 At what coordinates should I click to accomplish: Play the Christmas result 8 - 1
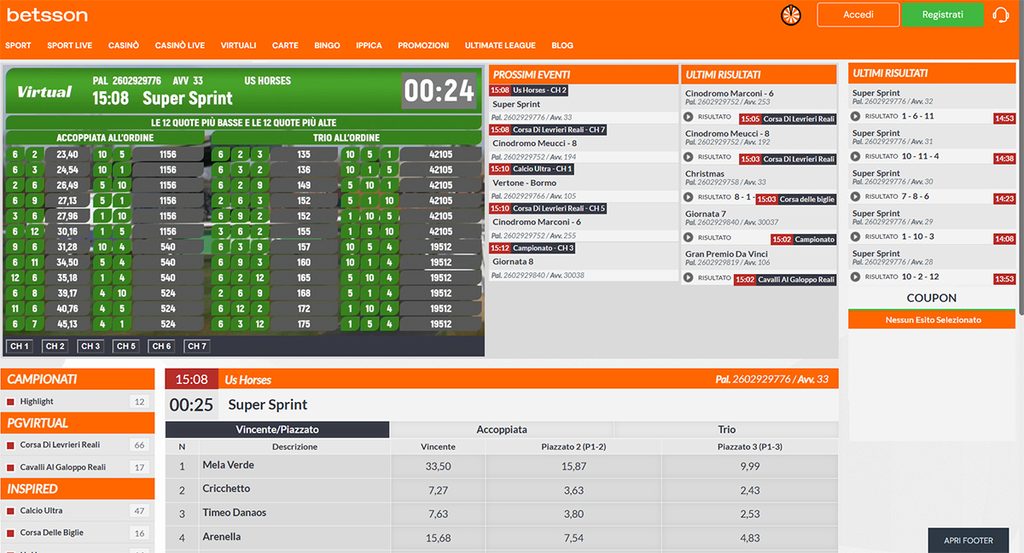coord(688,197)
